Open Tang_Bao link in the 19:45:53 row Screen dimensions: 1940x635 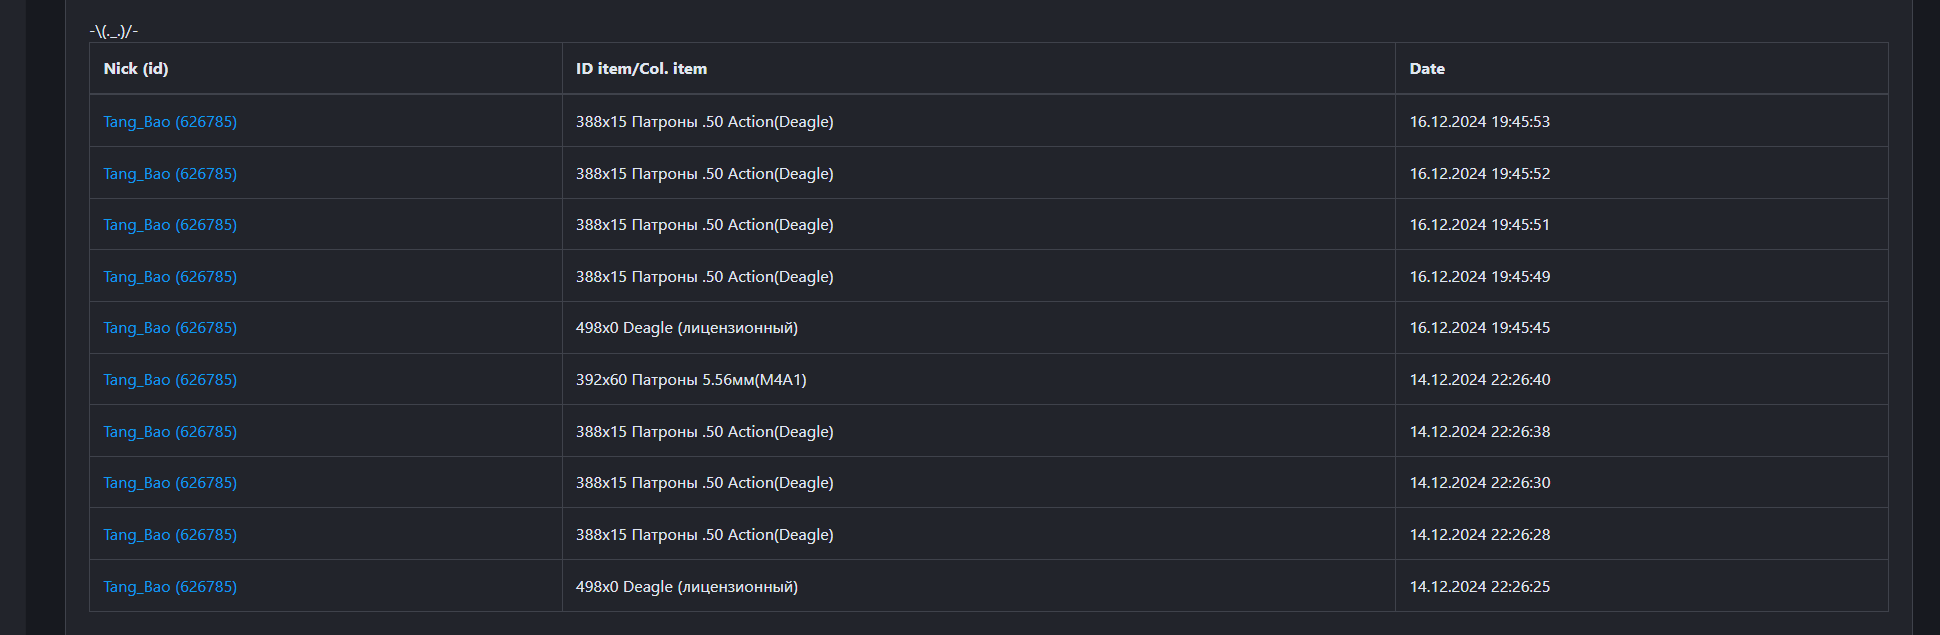coord(170,122)
